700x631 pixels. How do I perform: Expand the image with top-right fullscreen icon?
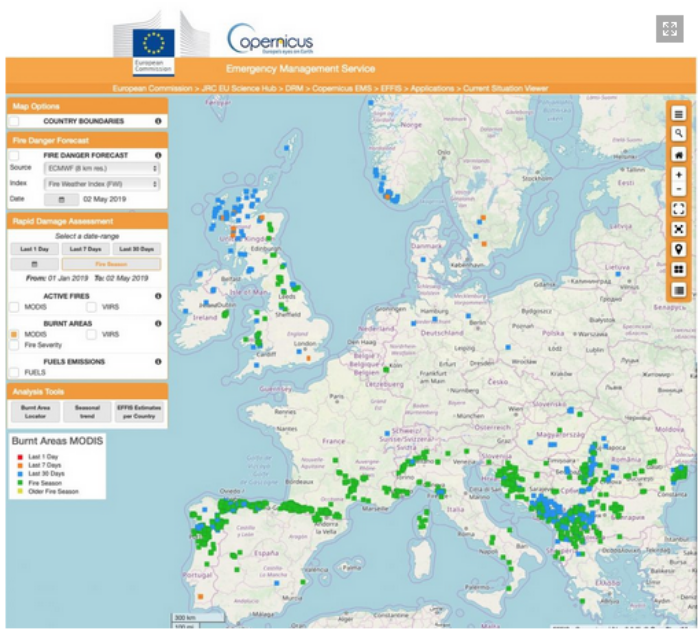[x=668, y=29]
